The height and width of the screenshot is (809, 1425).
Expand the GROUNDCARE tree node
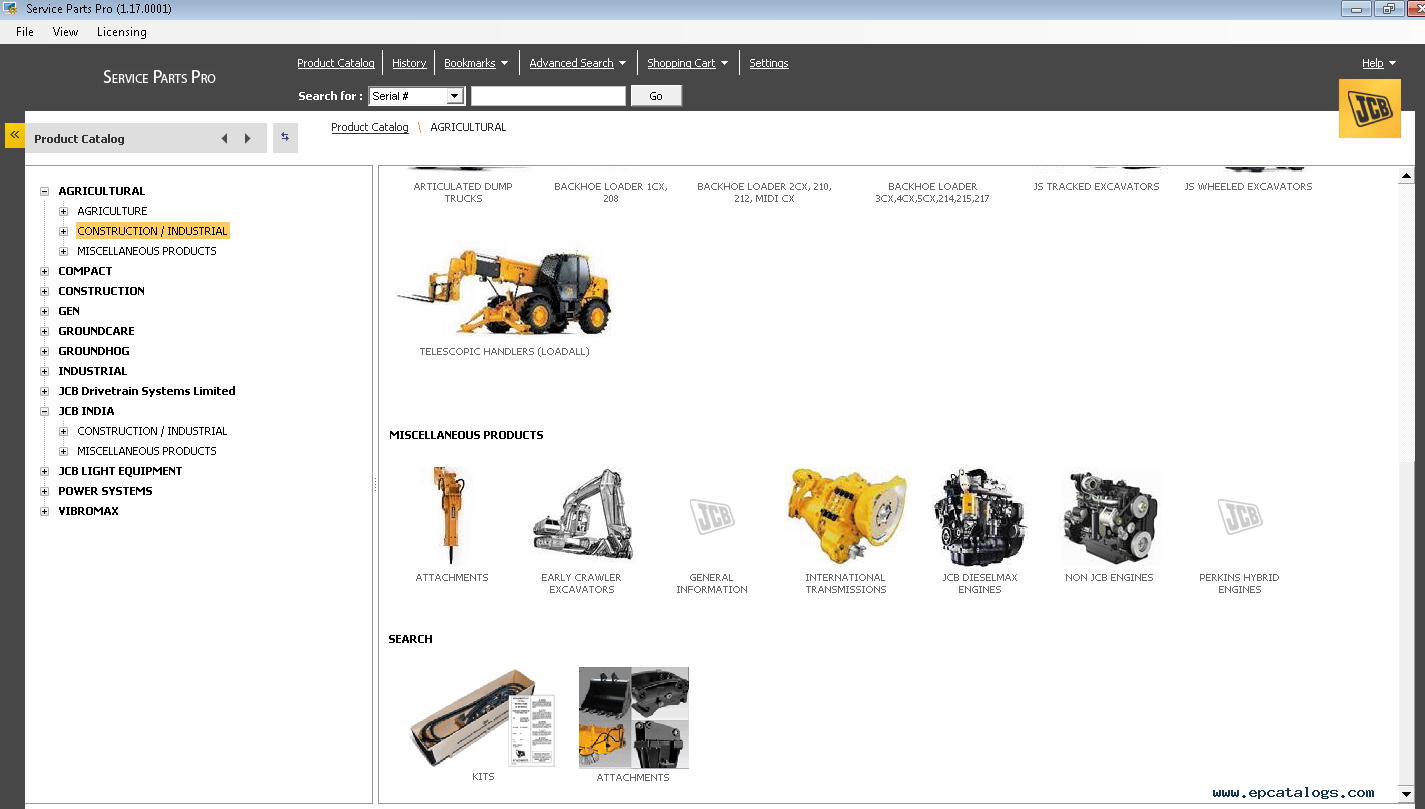[x=44, y=331]
